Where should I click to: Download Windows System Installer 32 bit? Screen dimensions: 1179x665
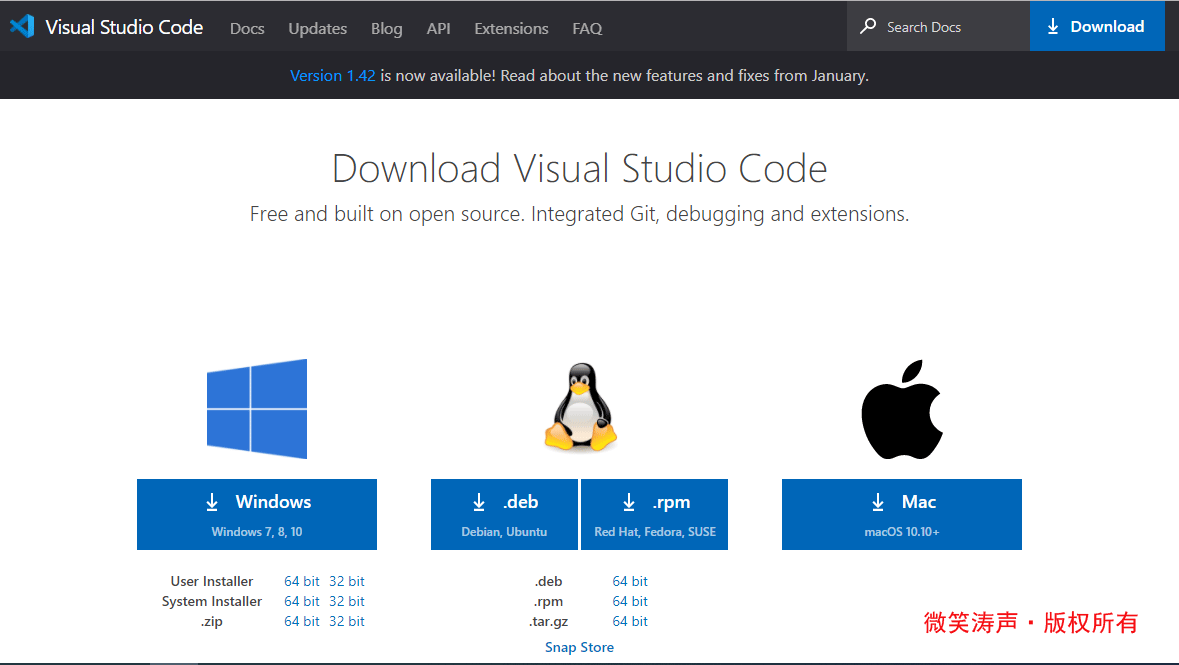point(347,602)
